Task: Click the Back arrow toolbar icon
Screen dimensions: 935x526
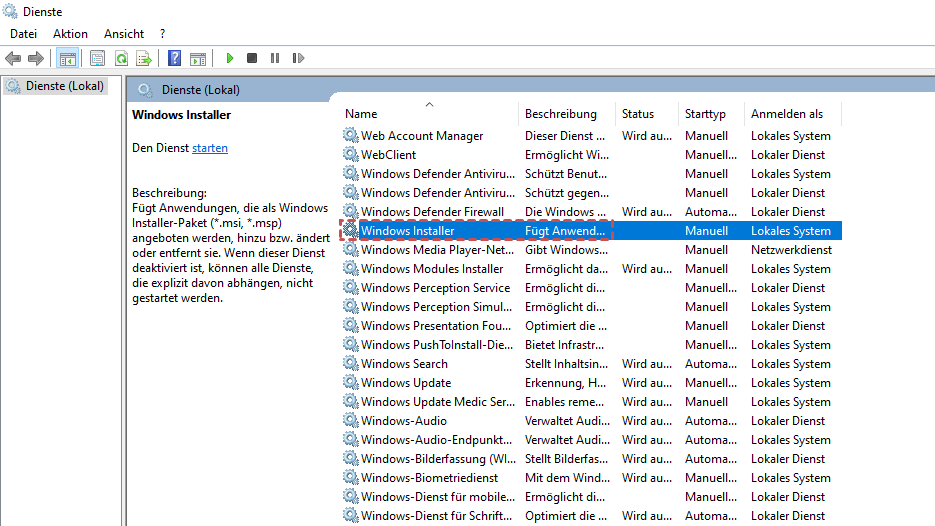Action: (x=13, y=58)
